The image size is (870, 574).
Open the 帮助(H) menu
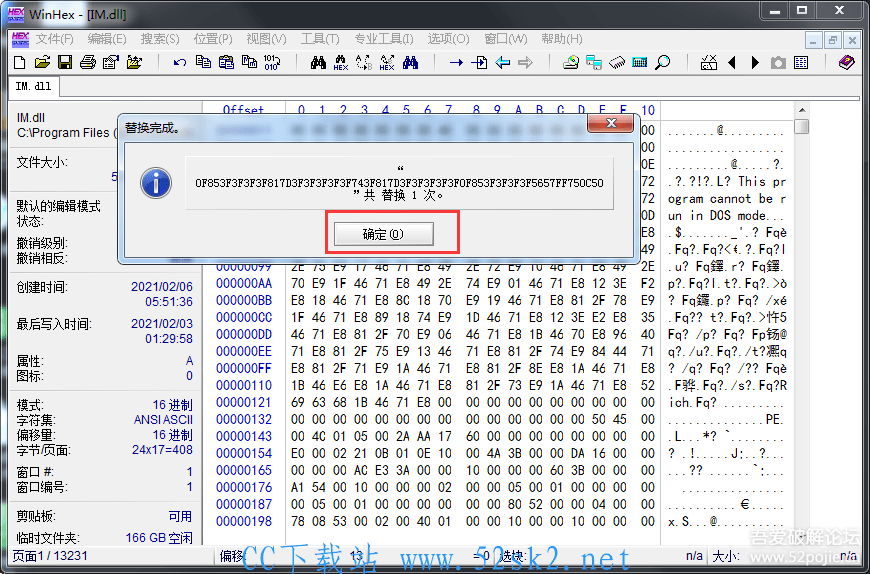[562, 39]
